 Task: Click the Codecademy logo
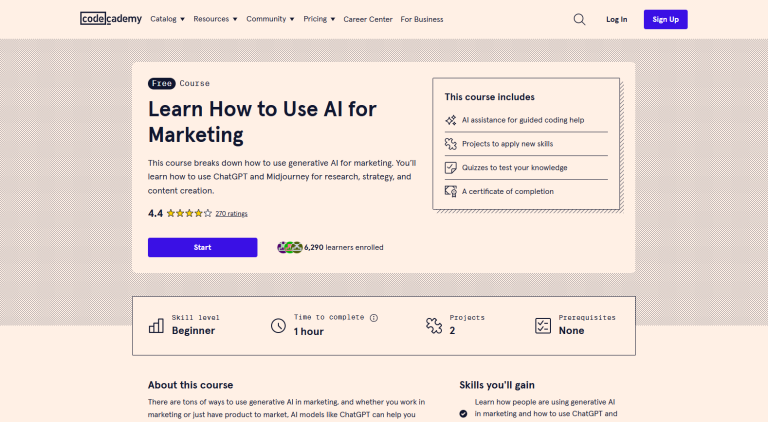(111, 19)
